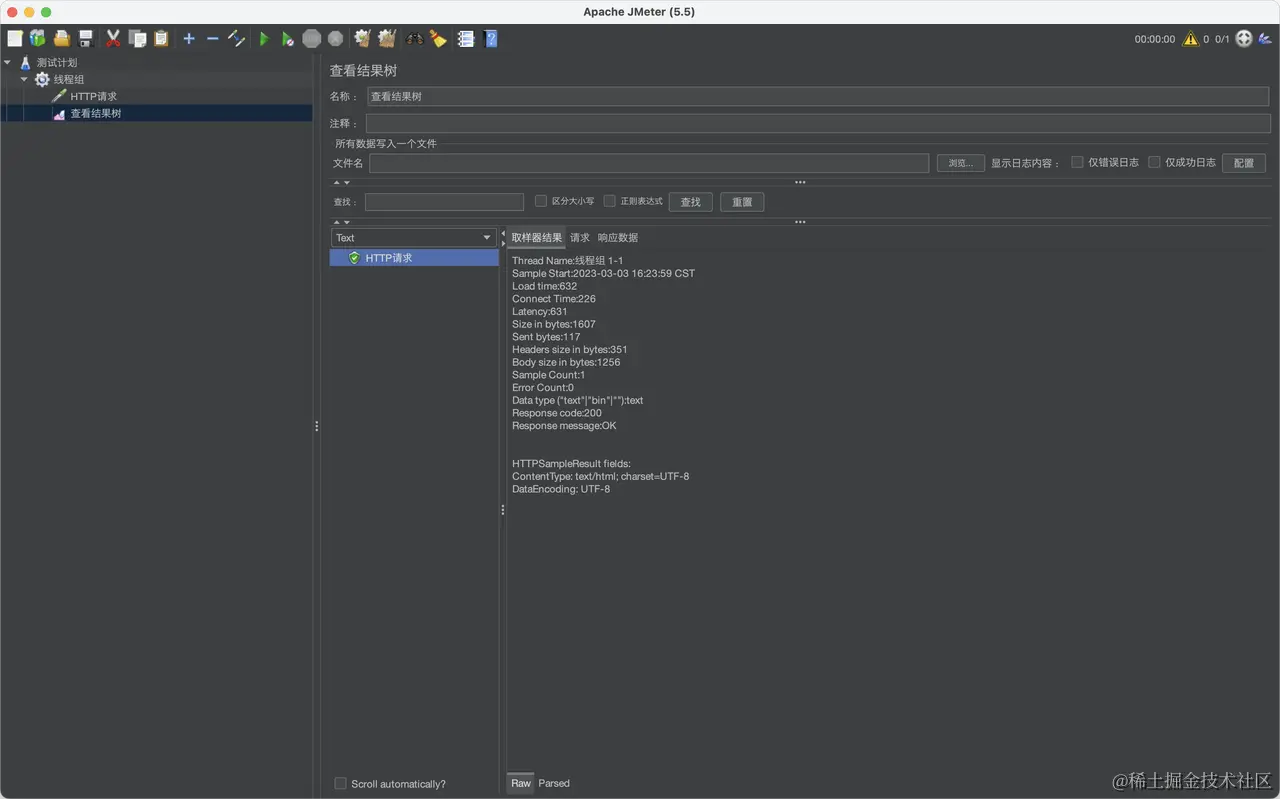Click the divider handle beside the test tree
The width and height of the screenshot is (1280, 799).
click(317, 426)
